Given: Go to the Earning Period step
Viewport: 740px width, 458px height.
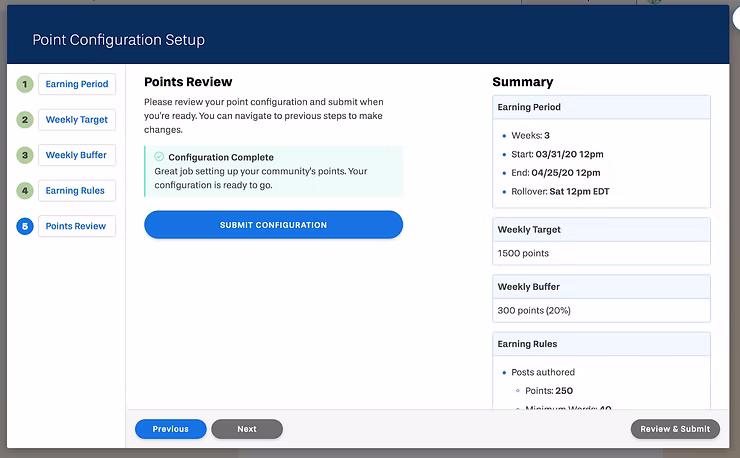Looking at the screenshot, I should click(x=77, y=84).
